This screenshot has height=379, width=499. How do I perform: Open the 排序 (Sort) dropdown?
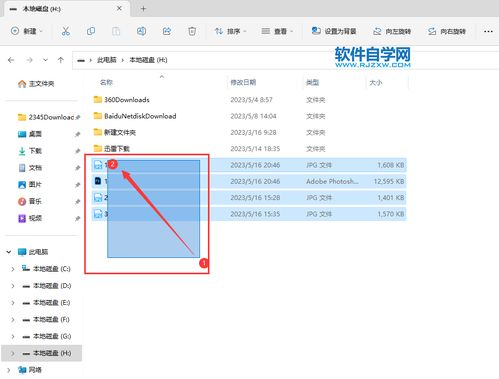[231, 31]
